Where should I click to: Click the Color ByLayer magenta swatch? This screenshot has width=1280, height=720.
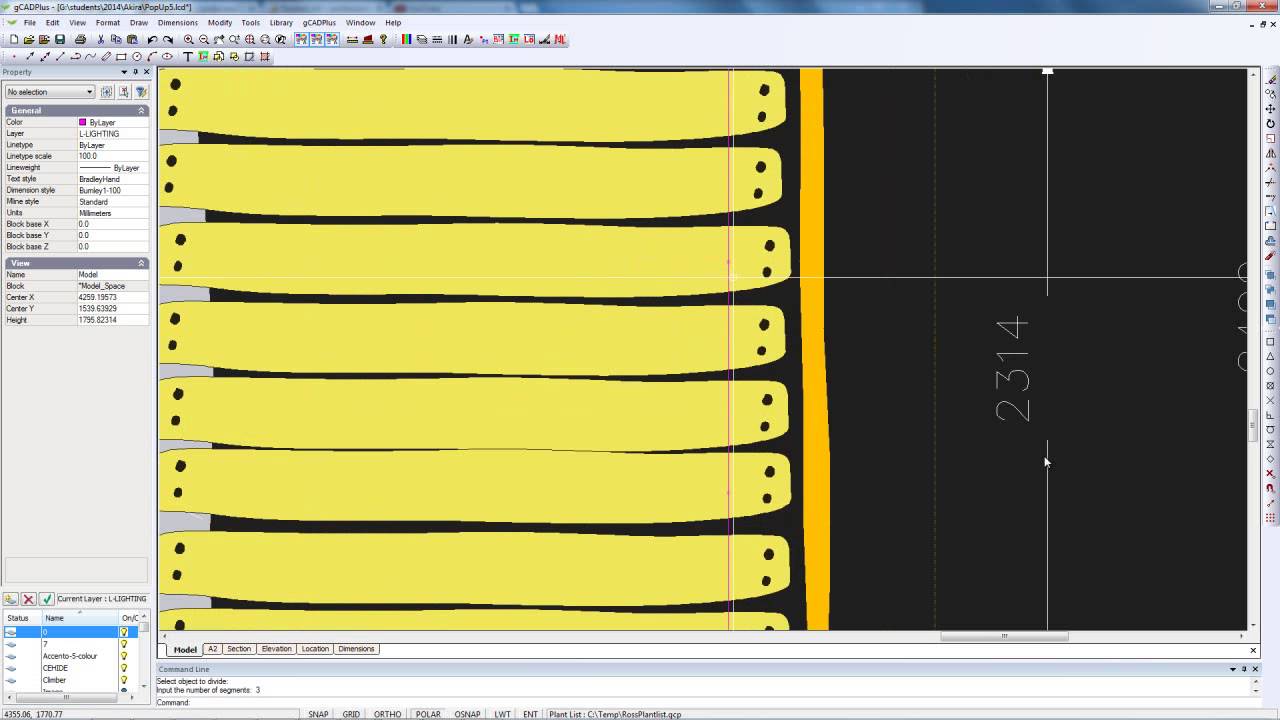point(83,122)
